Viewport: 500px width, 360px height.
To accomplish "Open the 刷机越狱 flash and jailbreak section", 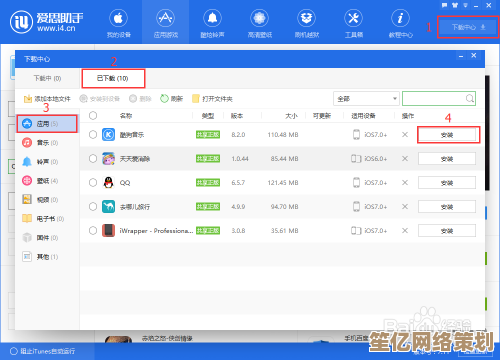I will 307,23.
